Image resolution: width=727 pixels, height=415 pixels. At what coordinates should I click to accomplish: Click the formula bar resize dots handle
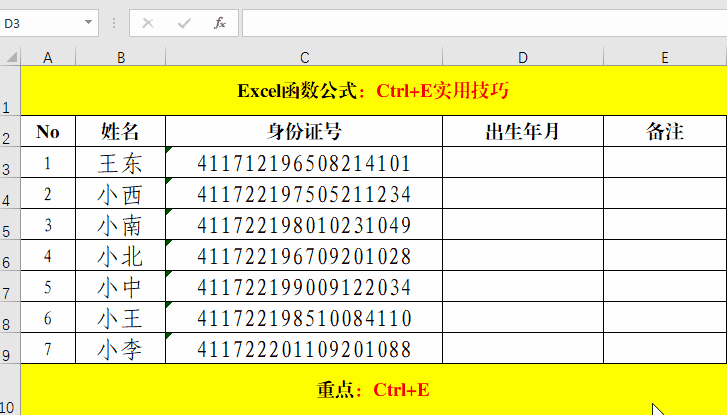pyautogui.click(x=114, y=23)
